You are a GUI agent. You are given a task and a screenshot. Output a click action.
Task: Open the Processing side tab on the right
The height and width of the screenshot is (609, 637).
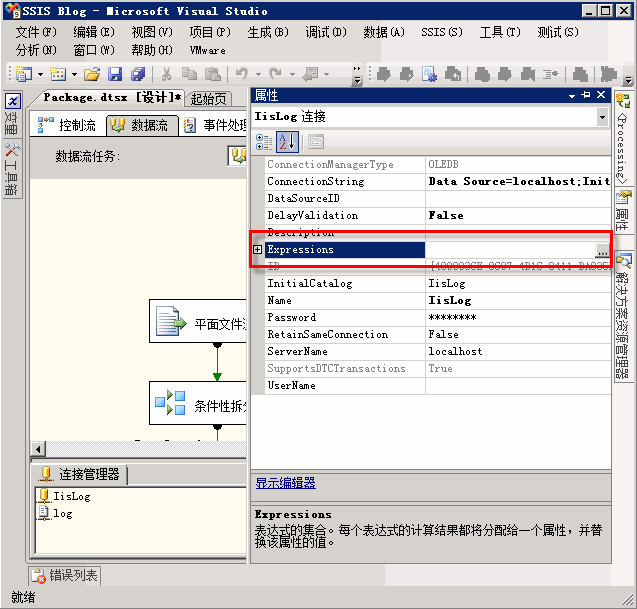pyautogui.click(x=622, y=138)
